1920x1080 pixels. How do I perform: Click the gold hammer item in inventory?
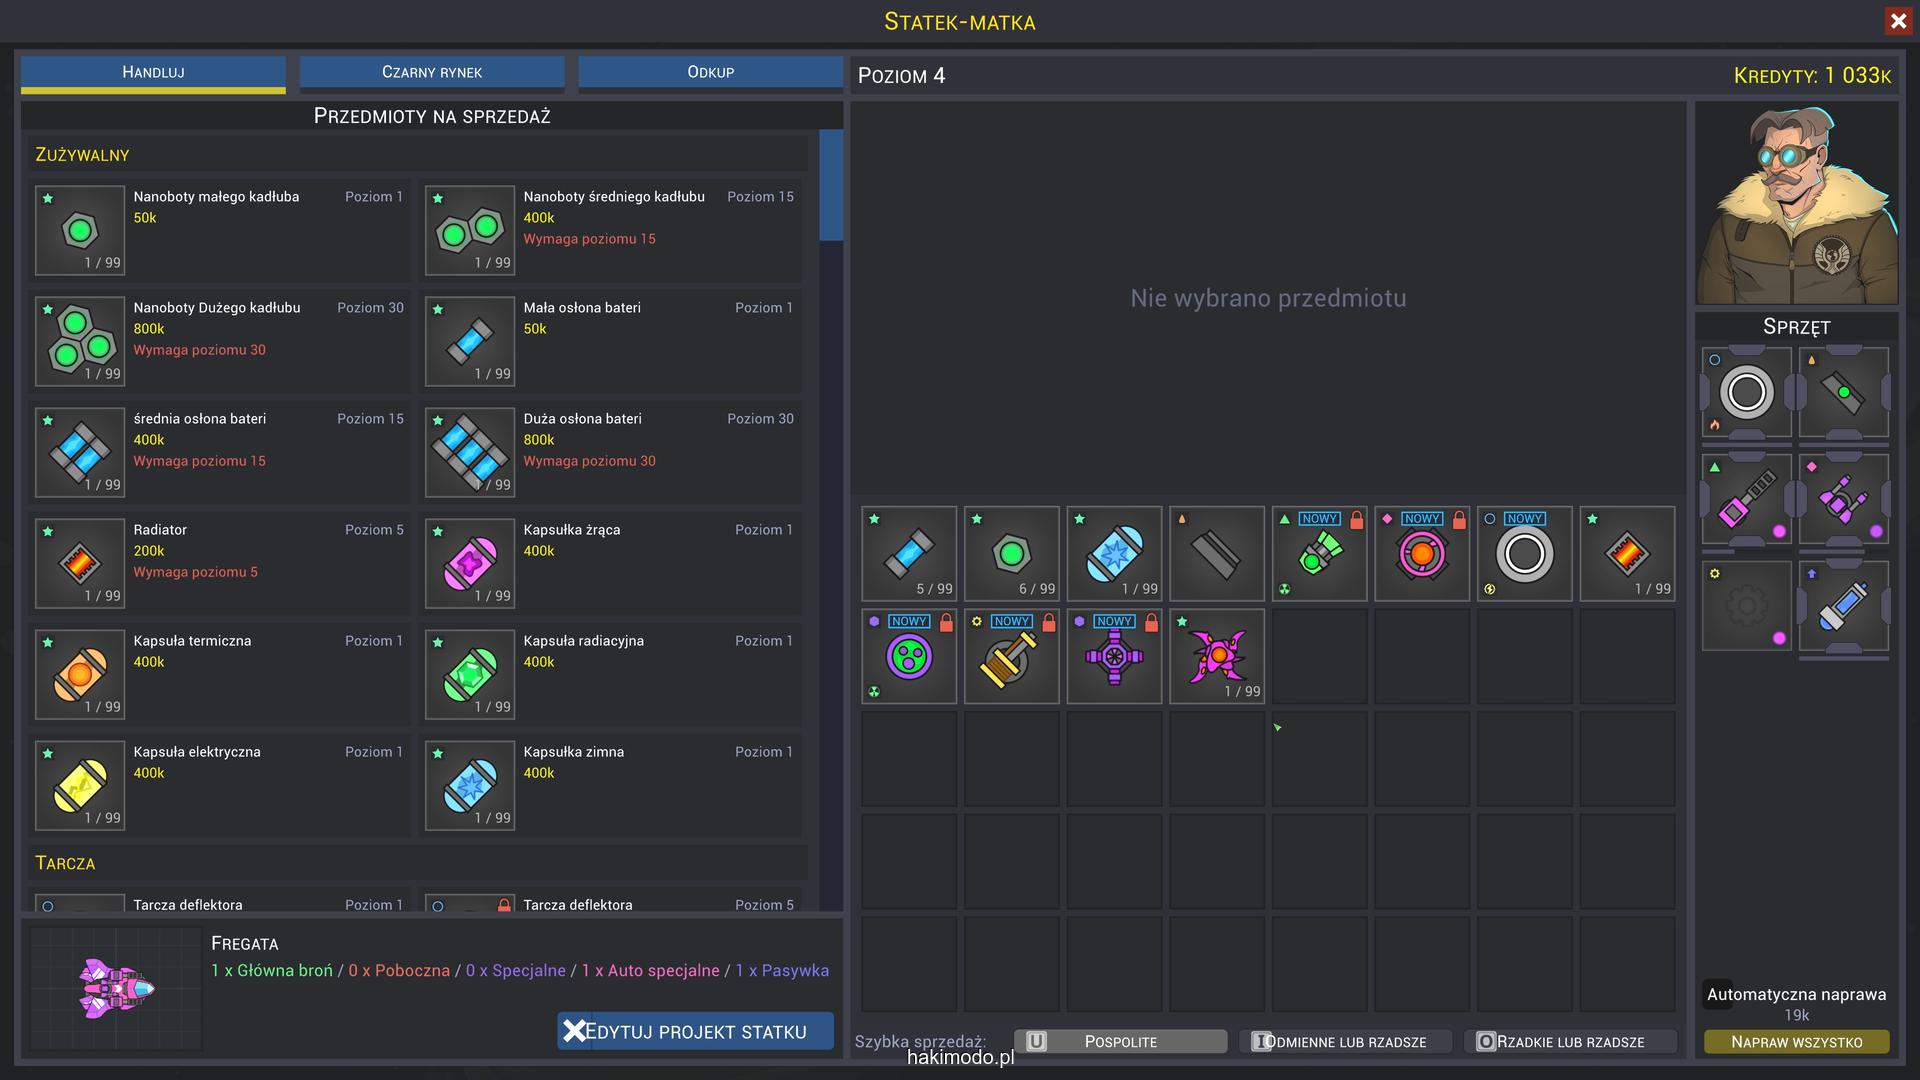[x=1011, y=656]
